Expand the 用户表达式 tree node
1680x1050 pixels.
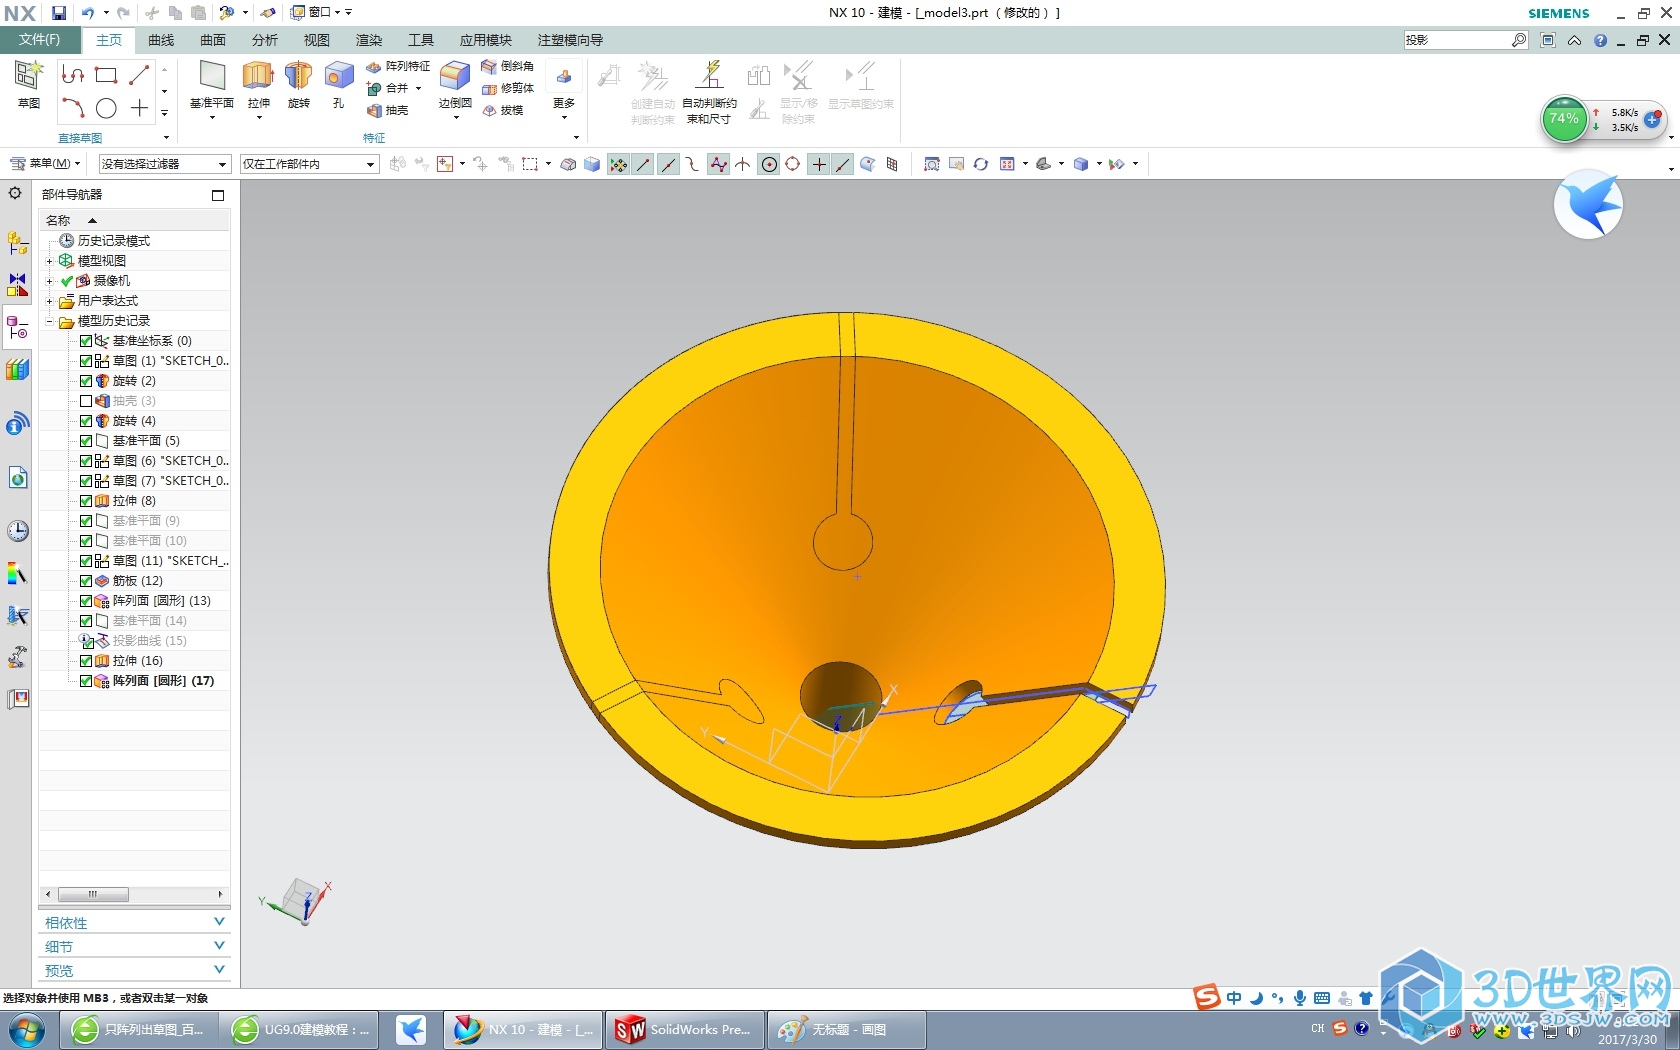pyautogui.click(x=49, y=301)
